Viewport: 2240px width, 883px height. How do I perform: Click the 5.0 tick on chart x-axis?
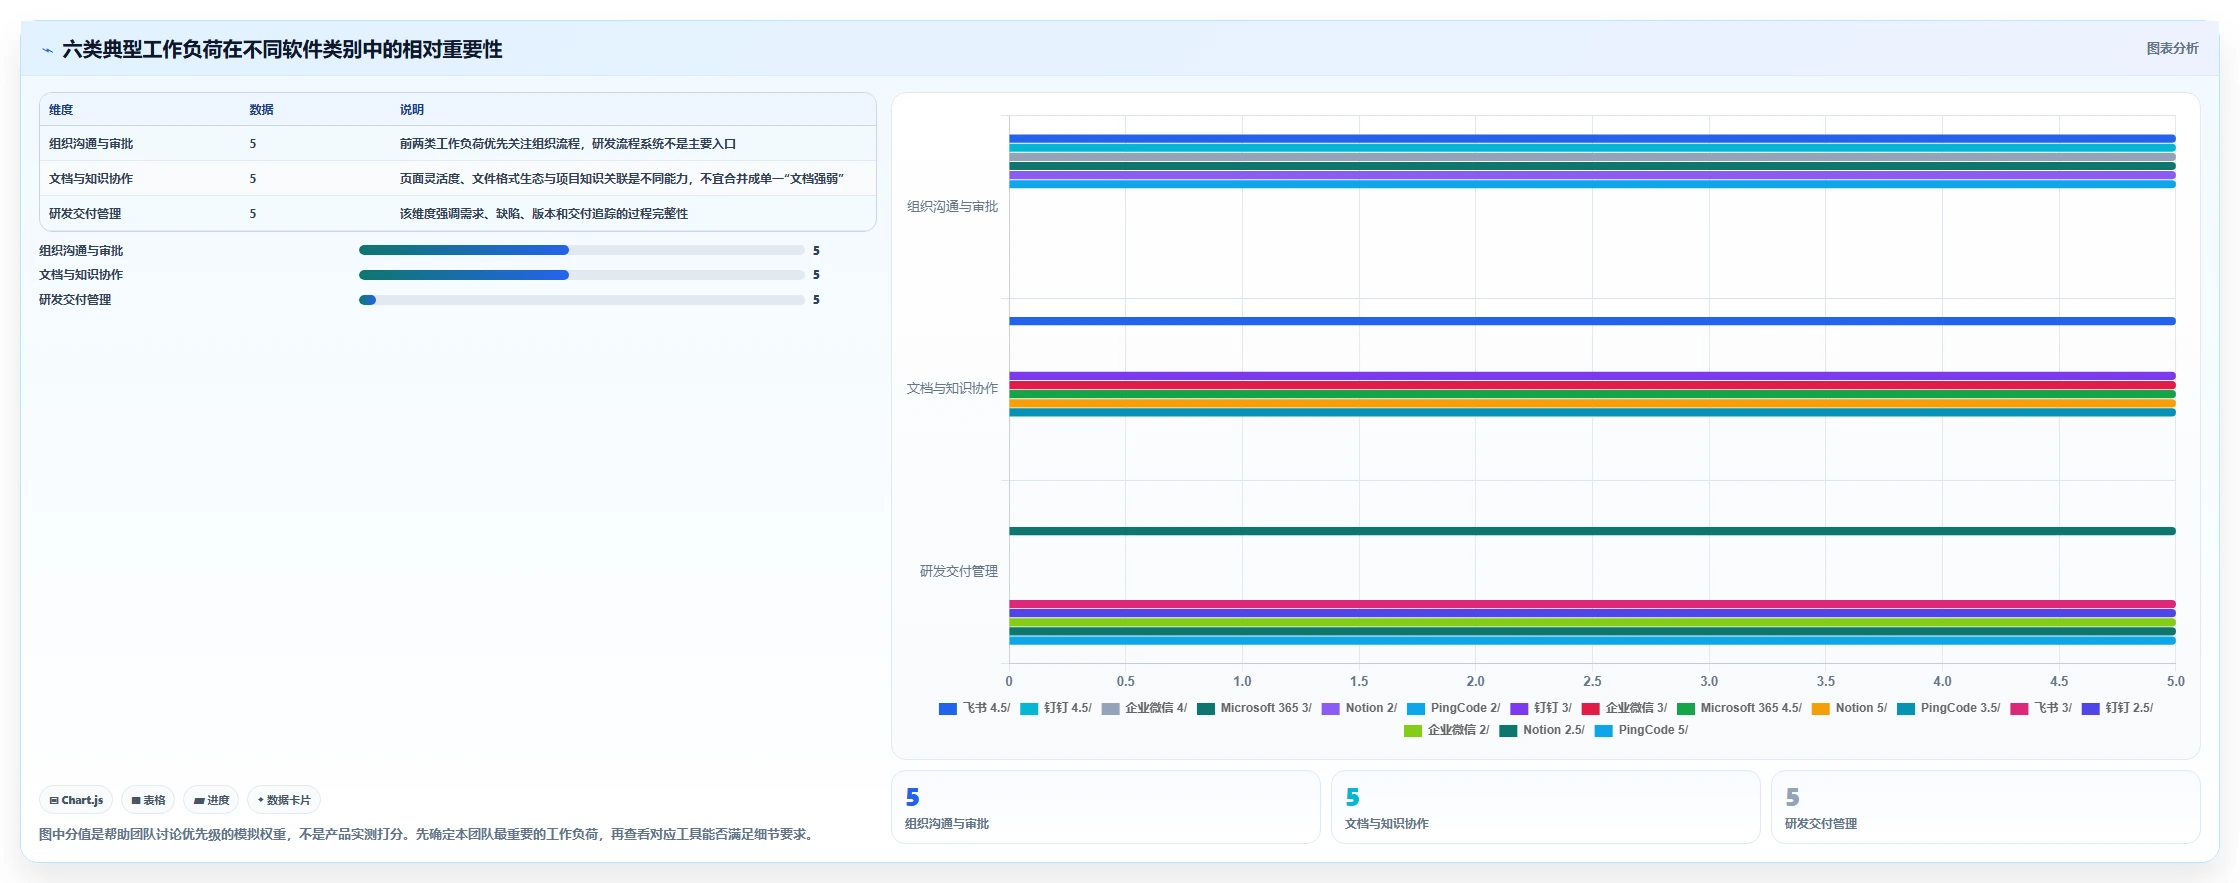tap(2176, 682)
